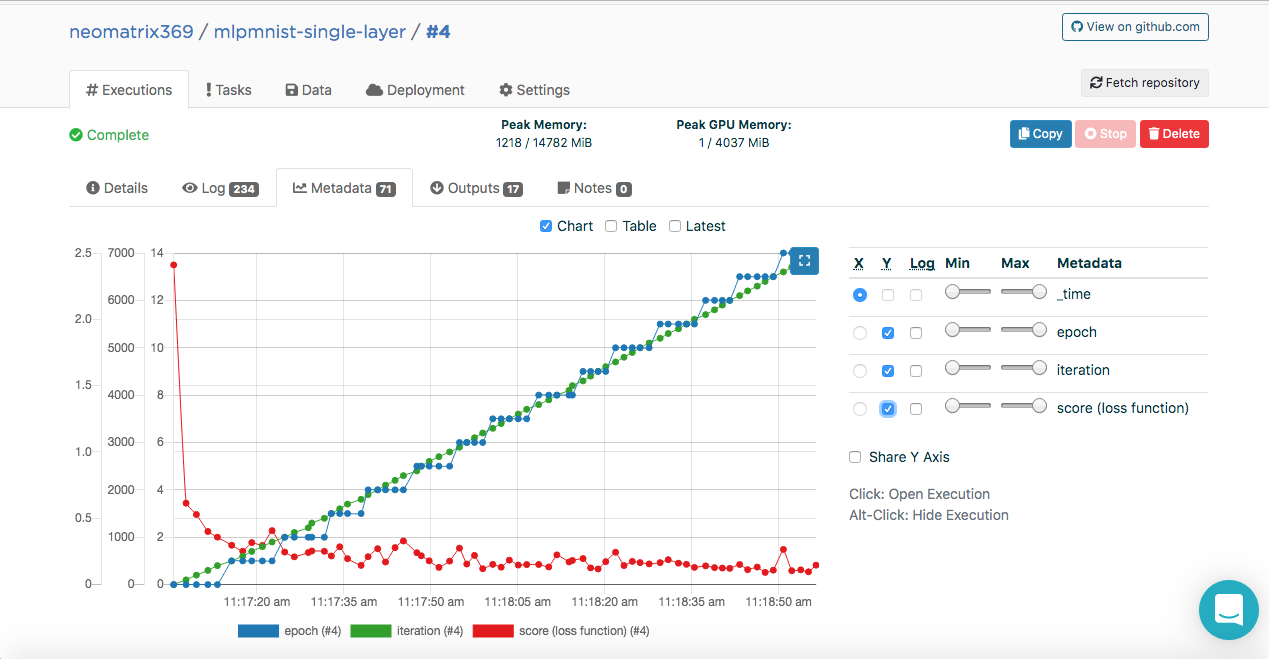Switch to the Tasks tab
The width and height of the screenshot is (1269, 659).
tap(228, 90)
